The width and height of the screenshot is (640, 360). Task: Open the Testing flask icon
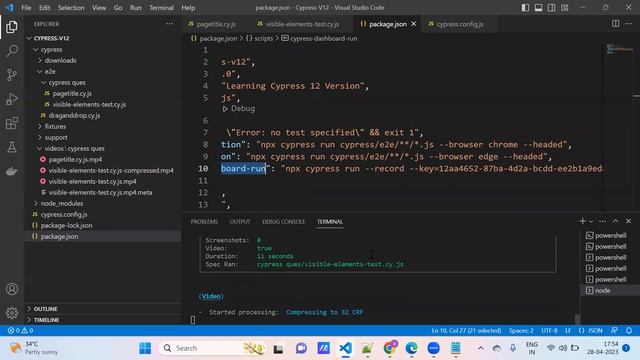pos(12,147)
